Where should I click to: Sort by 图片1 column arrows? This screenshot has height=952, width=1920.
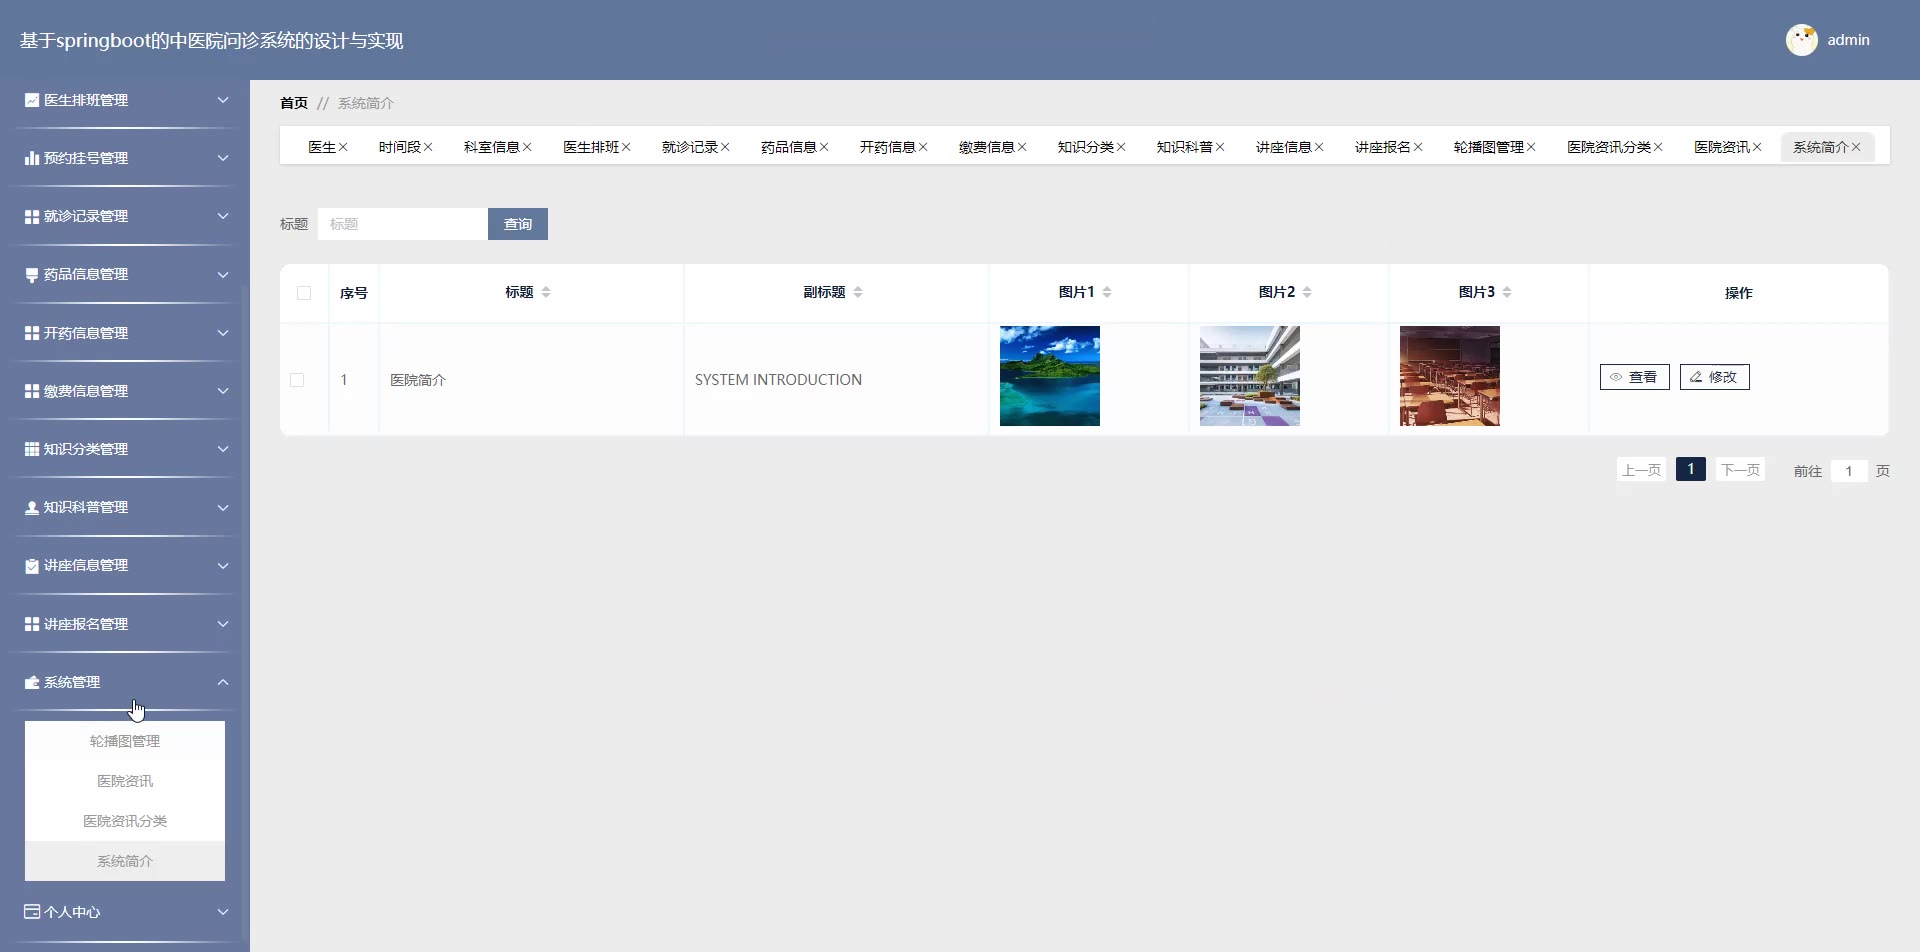(x=1107, y=292)
